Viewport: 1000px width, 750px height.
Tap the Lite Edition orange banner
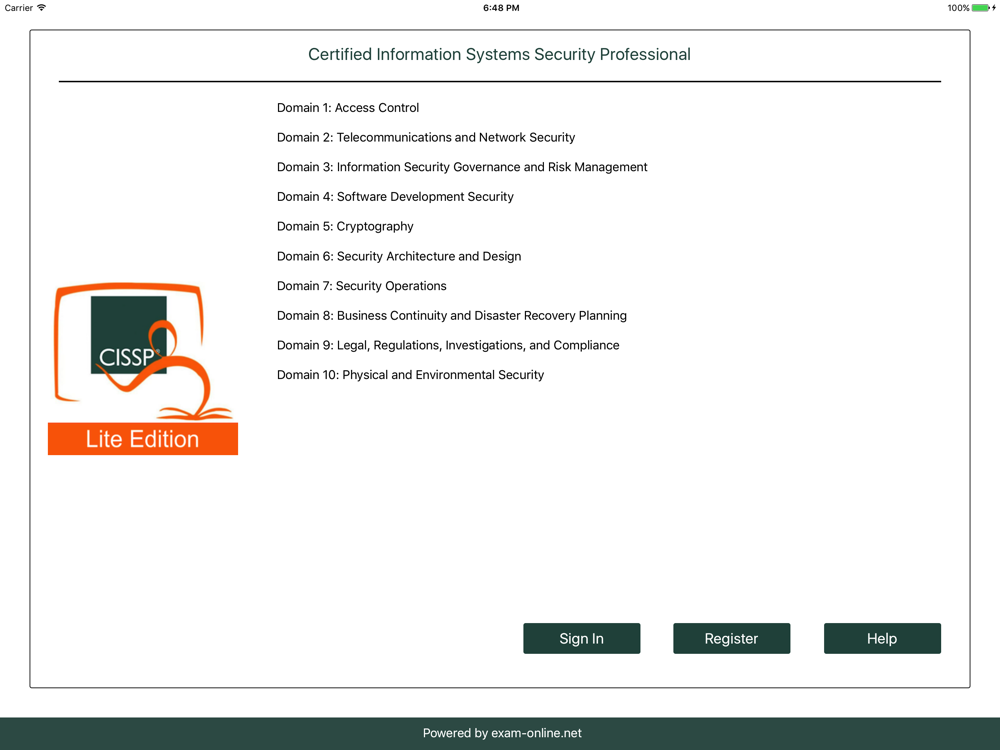coord(143,439)
